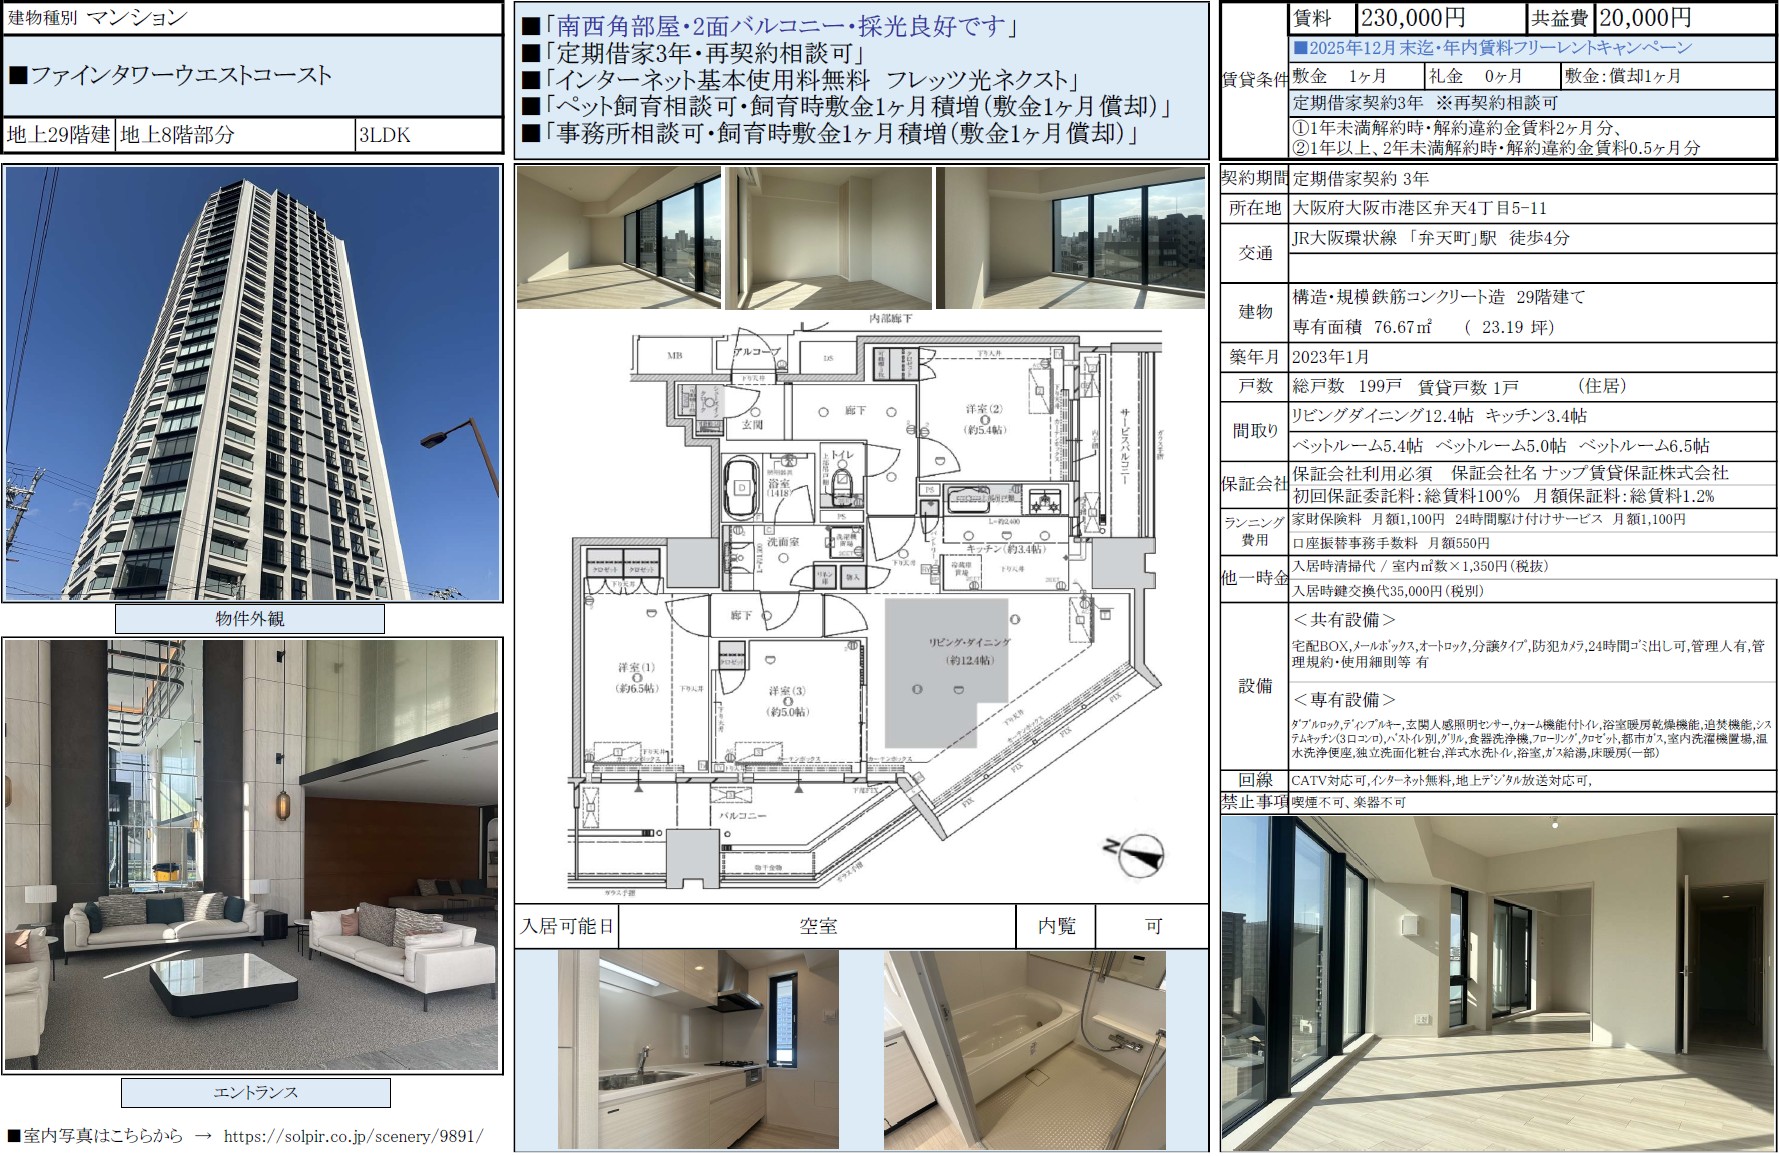
Task: Click the bathtub symbol in the floor plan
Action: coord(742,487)
